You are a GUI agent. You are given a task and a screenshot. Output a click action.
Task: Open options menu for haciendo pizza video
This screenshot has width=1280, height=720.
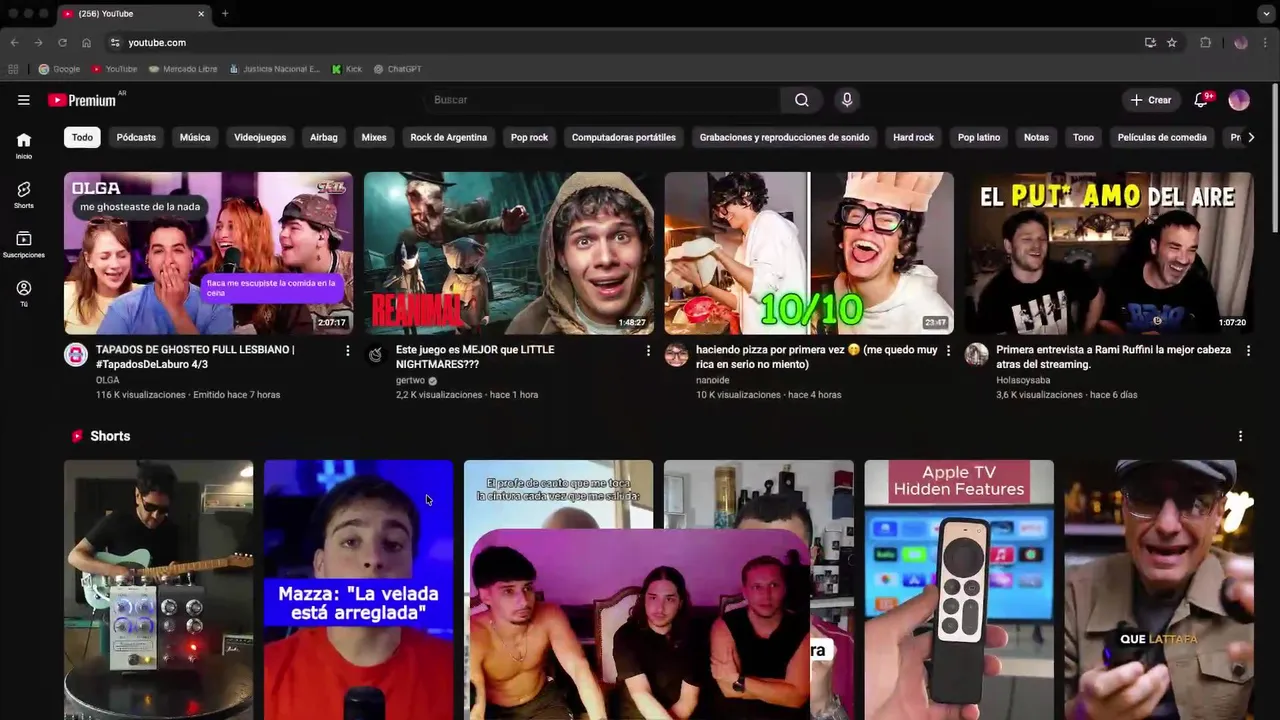click(948, 351)
